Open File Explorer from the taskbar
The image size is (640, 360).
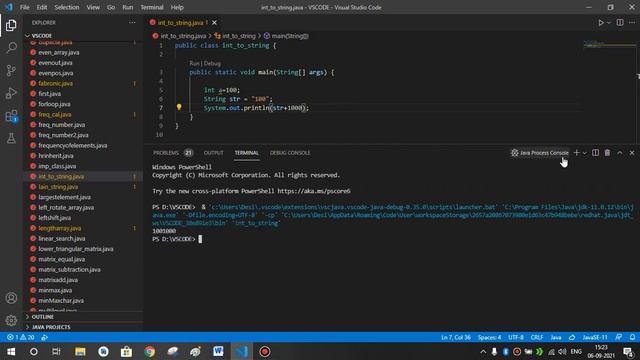pos(80,351)
